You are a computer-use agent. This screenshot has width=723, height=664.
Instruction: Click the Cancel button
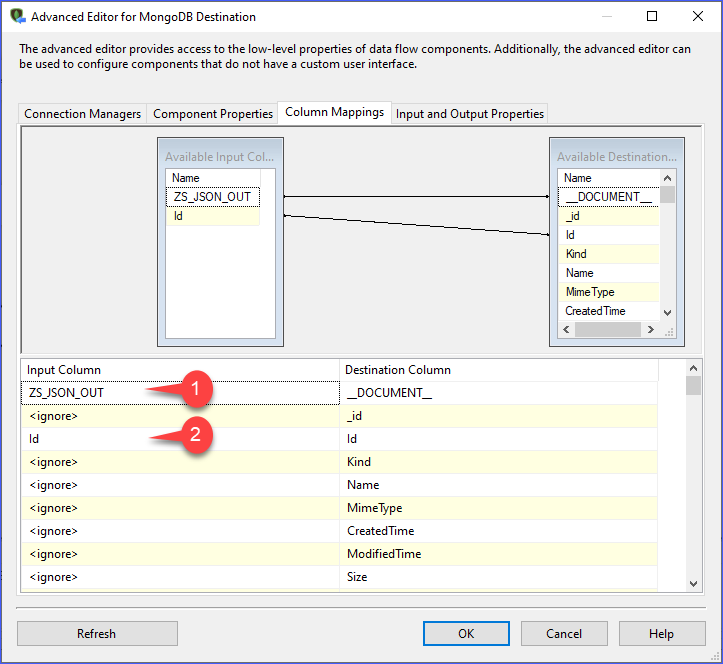564,634
